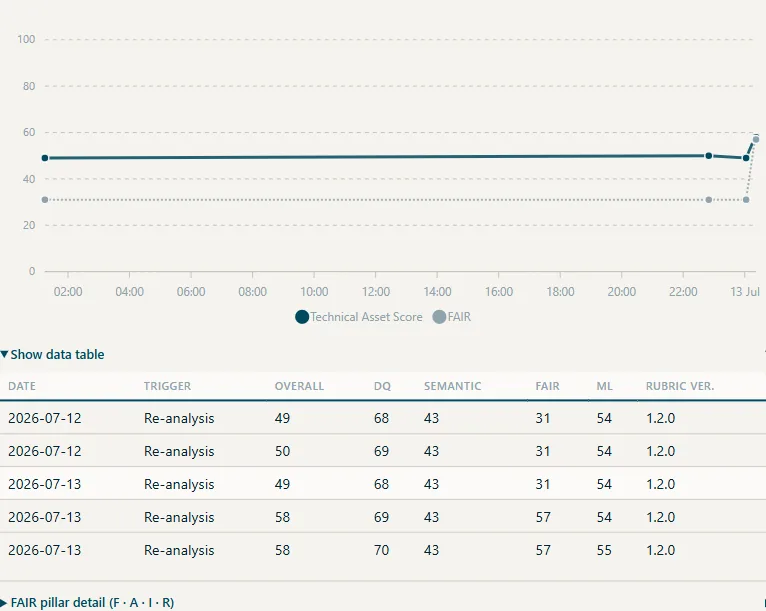Click the 22:00 x-axis label
This screenshot has height=611, width=766.
point(683,292)
